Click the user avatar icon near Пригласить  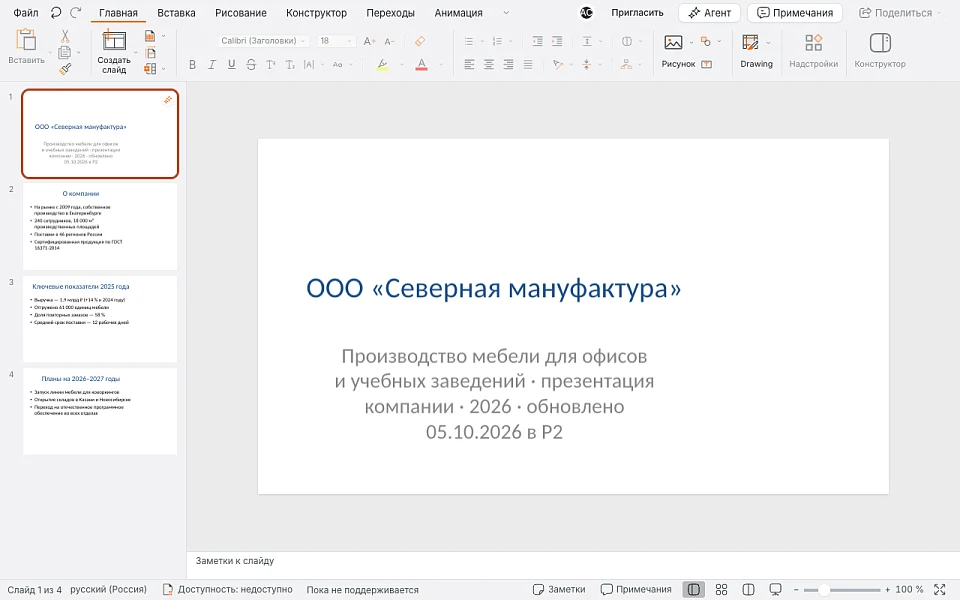[x=586, y=12]
